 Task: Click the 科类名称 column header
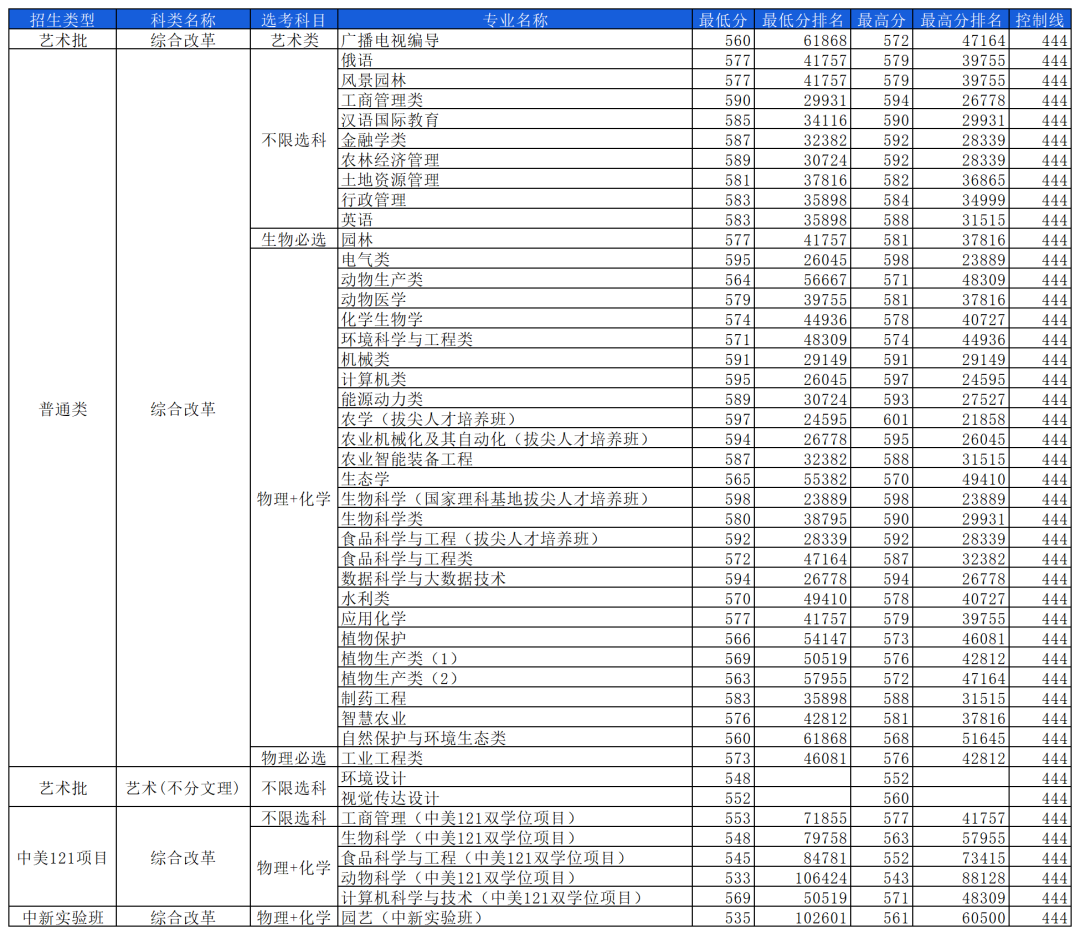pyautogui.click(x=183, y=20)
